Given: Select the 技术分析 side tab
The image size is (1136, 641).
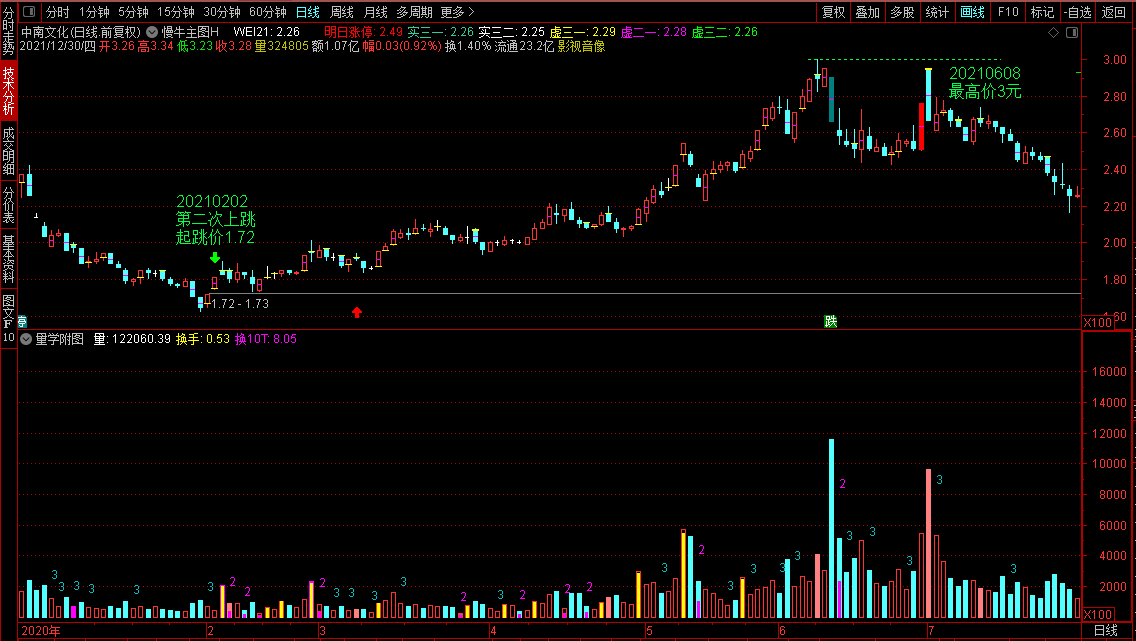Looking at the screenshot, I should [9, 91].
